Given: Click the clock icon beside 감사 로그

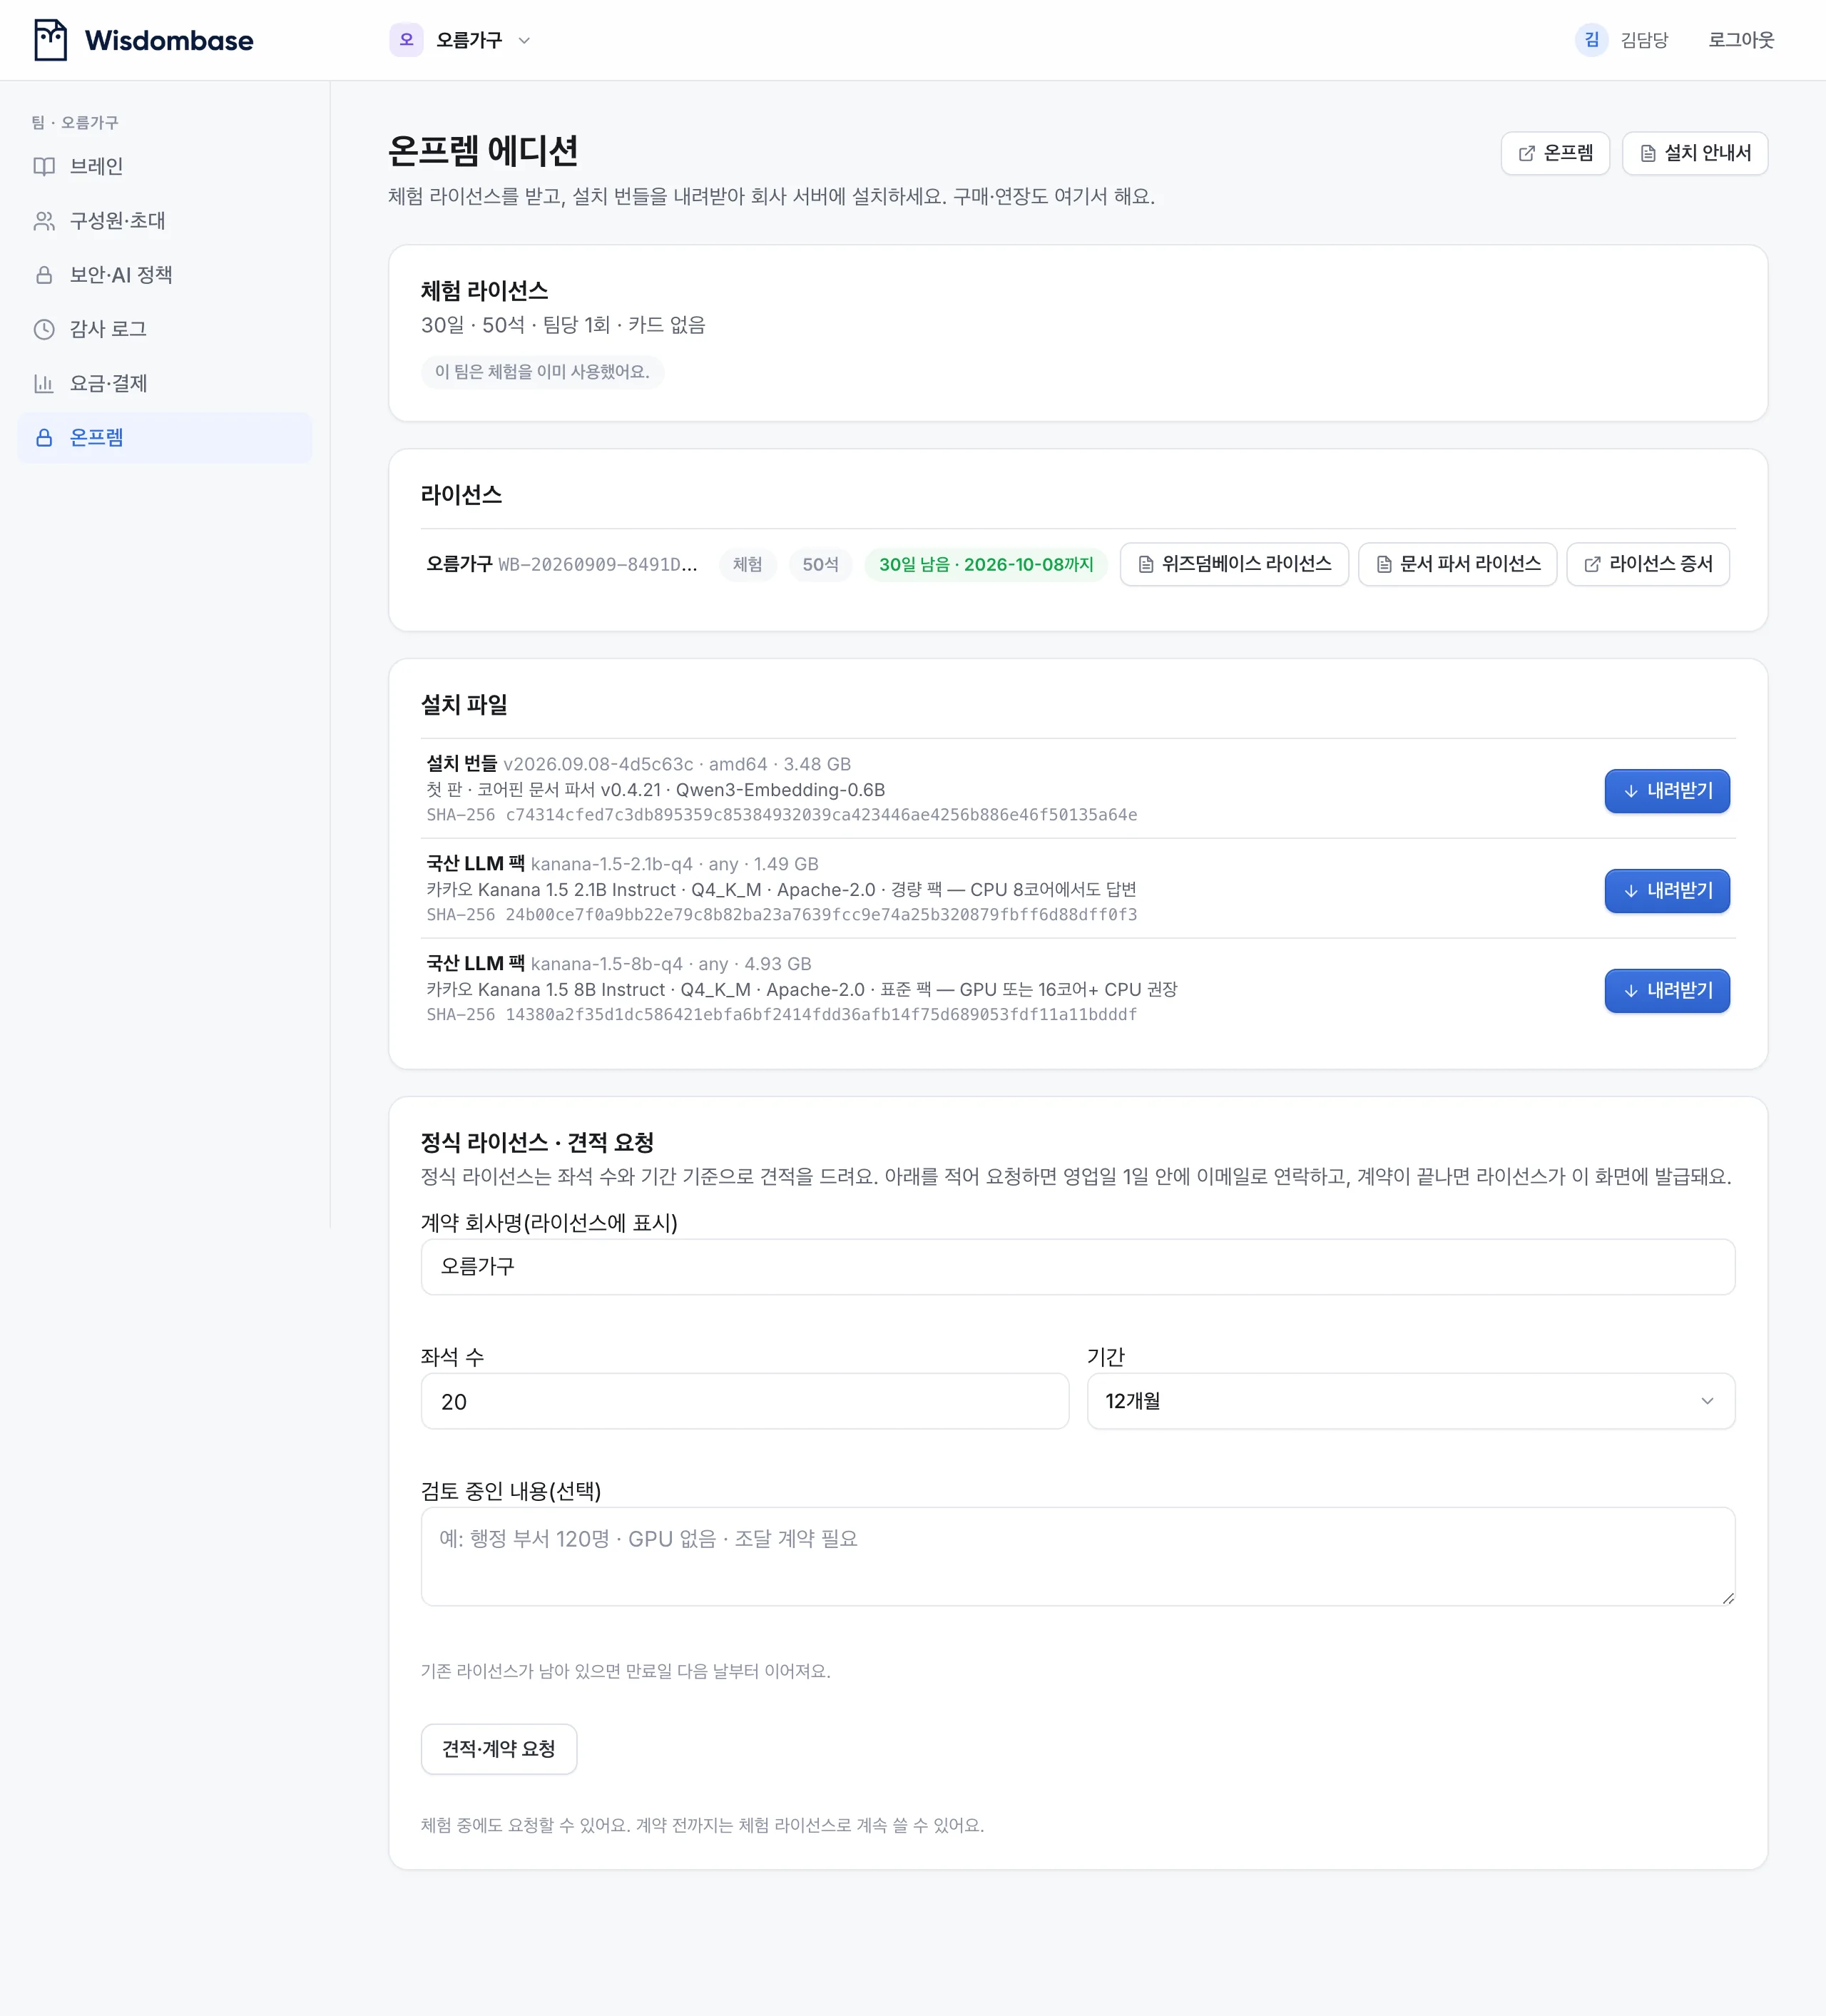Looking at the screenshot, I should click(44, 329).
